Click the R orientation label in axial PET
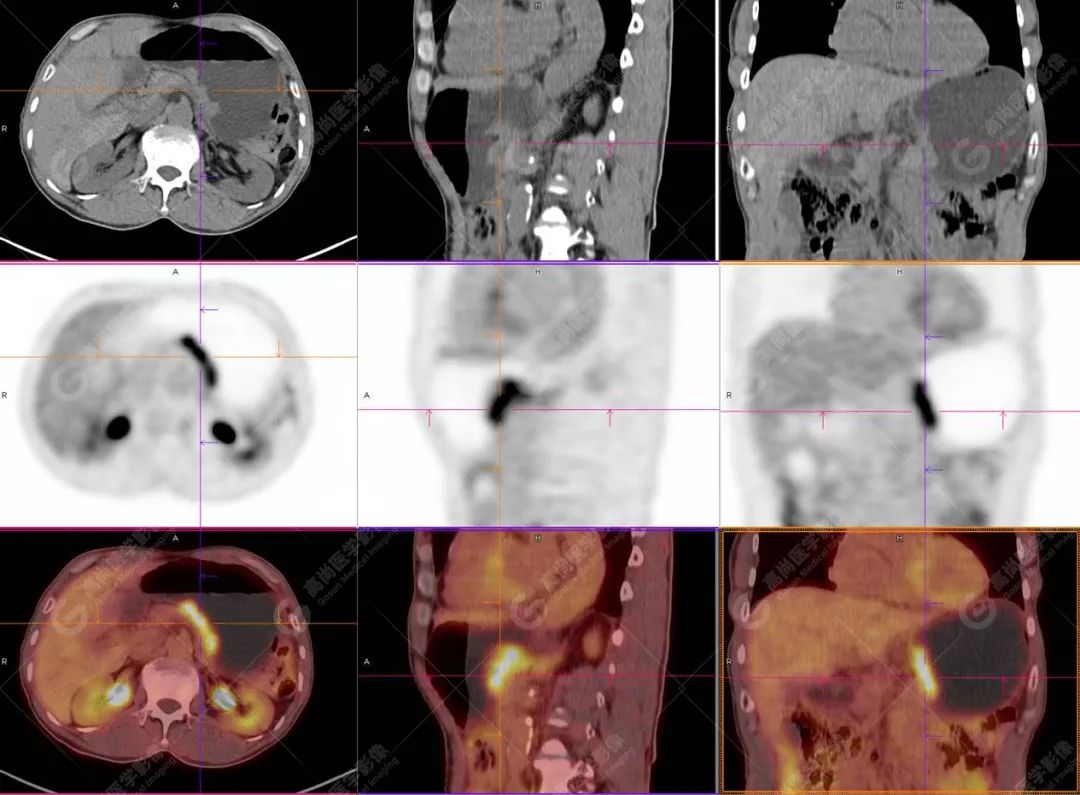The image size is (1080, 795). point(5,395)
